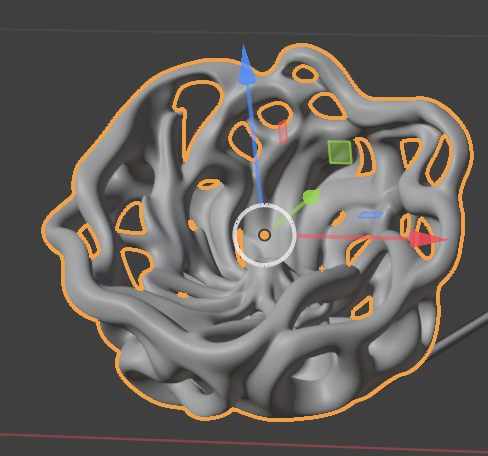Viewport: 488px width, 456px height.
Task: Click the white circle view-move handle
Action: click(x=265, y=235)
